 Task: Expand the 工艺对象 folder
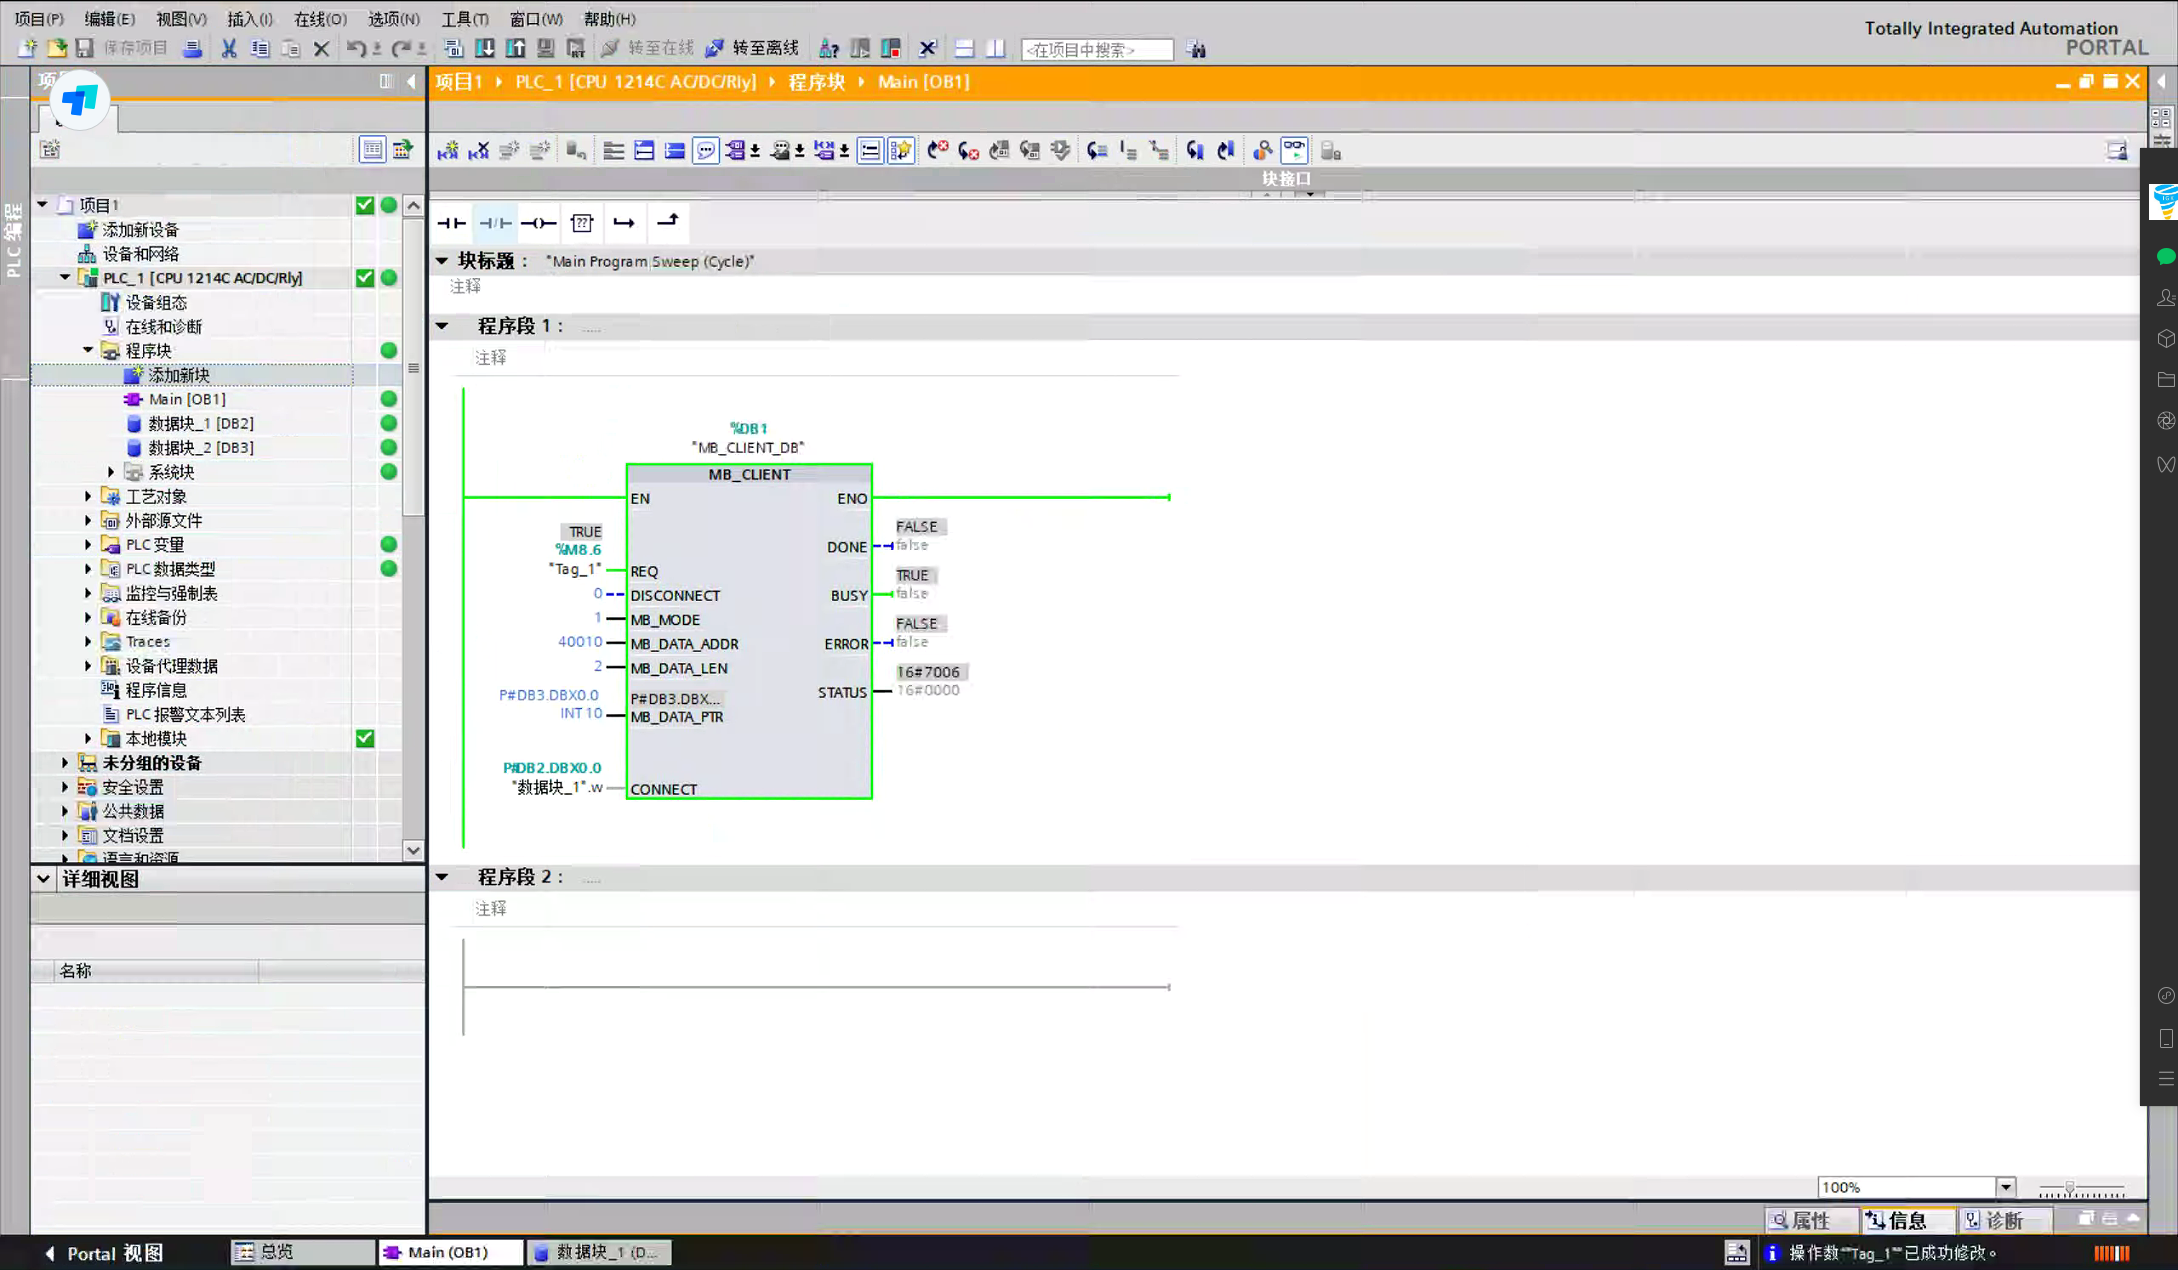88,496
